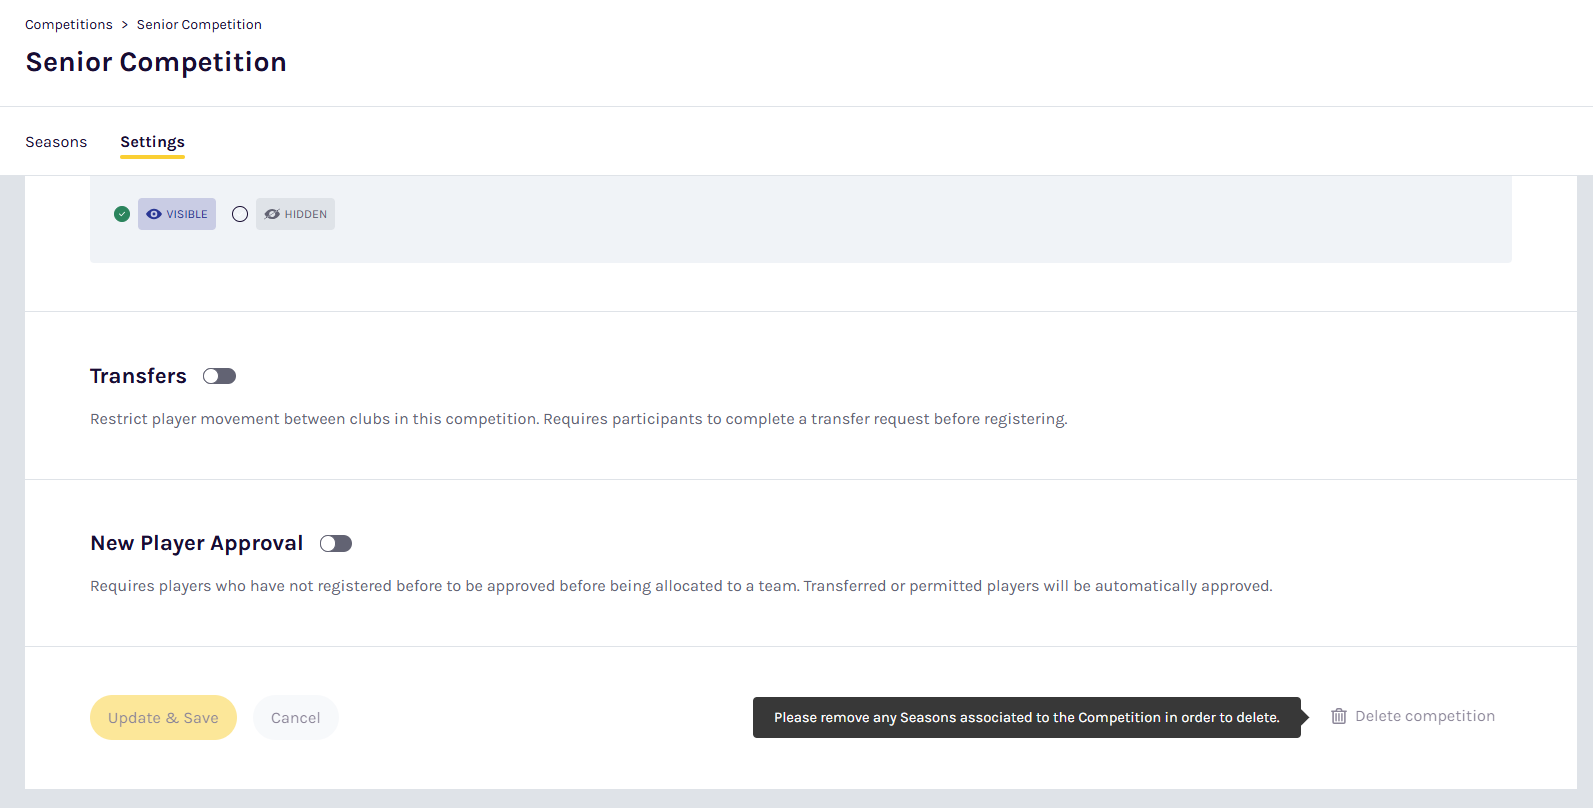Switch to the Seasons tab

(x=56, y=142)
